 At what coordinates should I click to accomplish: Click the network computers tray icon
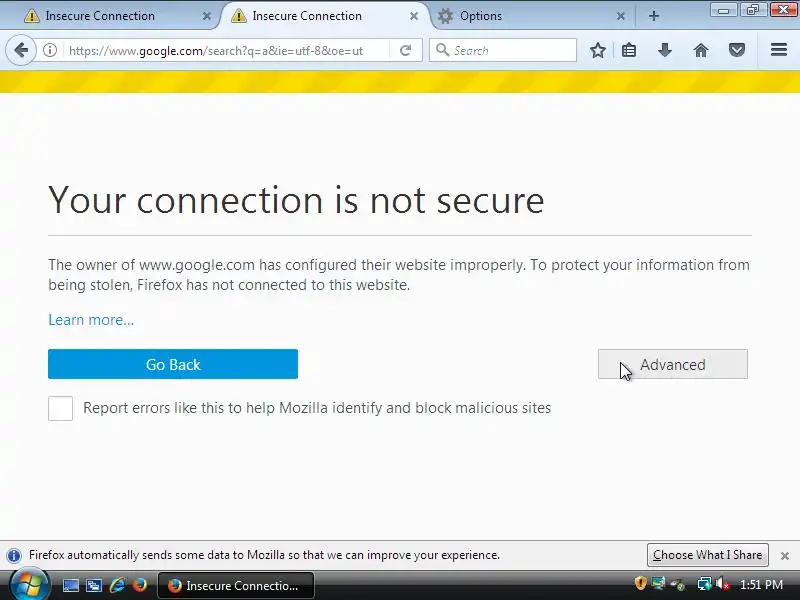704,584
